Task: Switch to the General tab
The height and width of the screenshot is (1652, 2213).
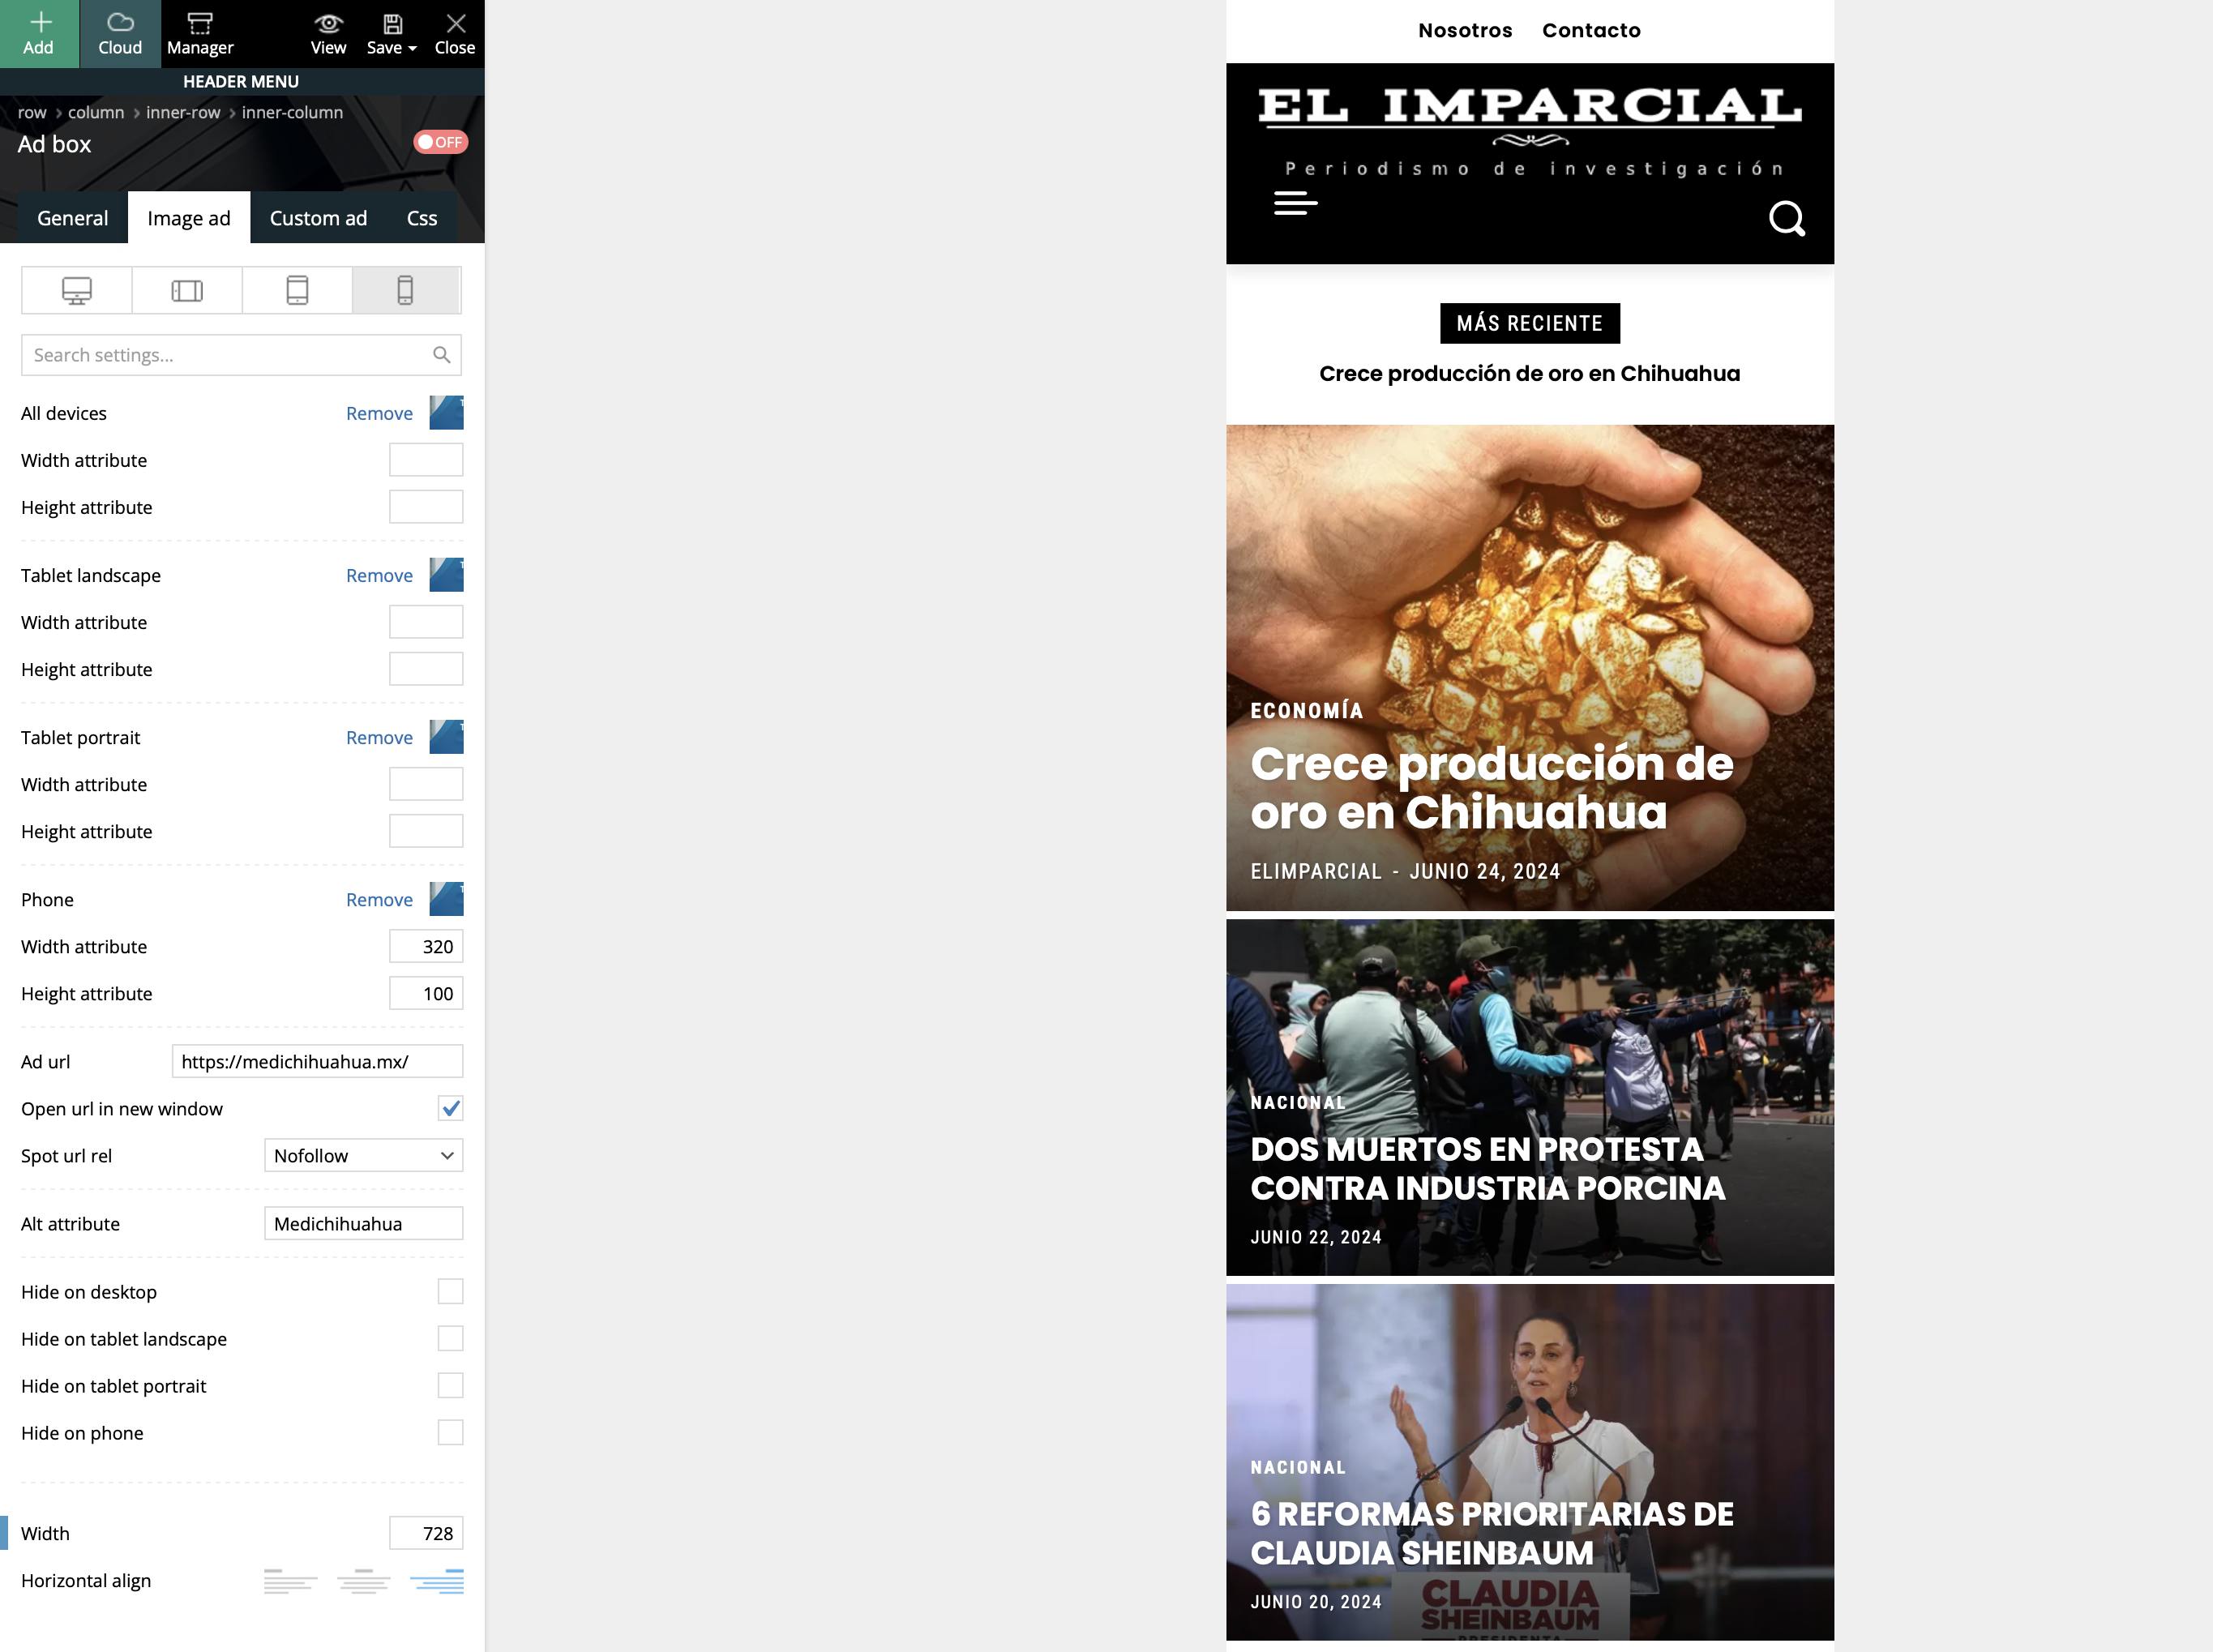Action: [x=72, y=218]
